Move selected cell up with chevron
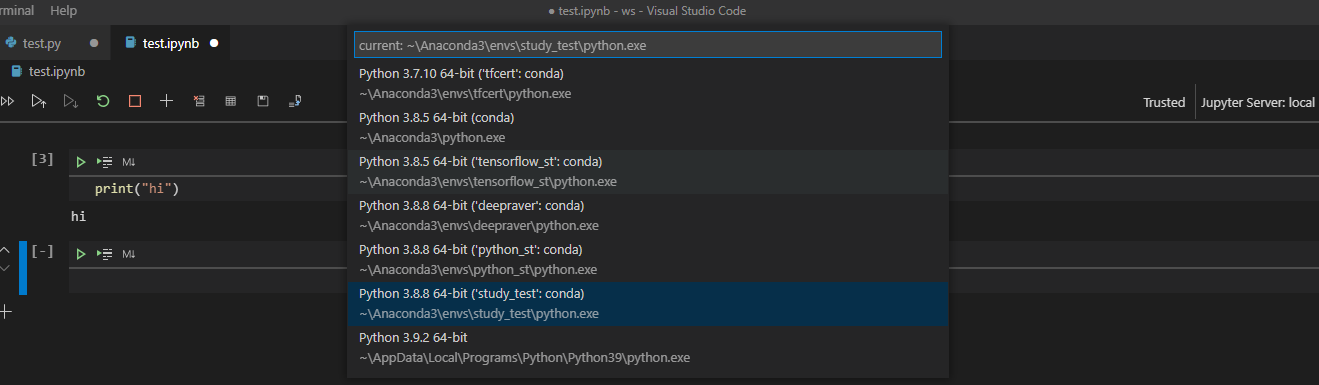The width and height of the screenshot is (1319, 385). [x=4, y=249]
